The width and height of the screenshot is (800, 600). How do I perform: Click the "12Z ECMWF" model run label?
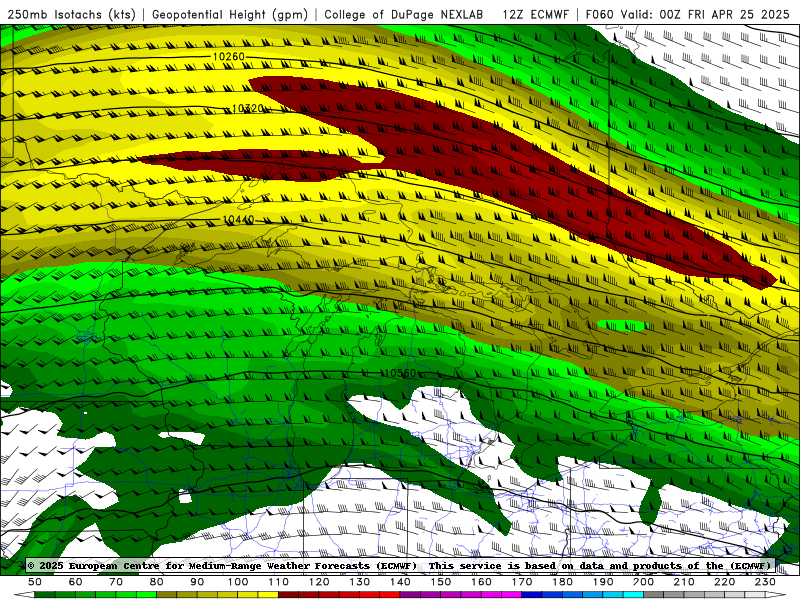pyautogui.click(x=535, y=15)
